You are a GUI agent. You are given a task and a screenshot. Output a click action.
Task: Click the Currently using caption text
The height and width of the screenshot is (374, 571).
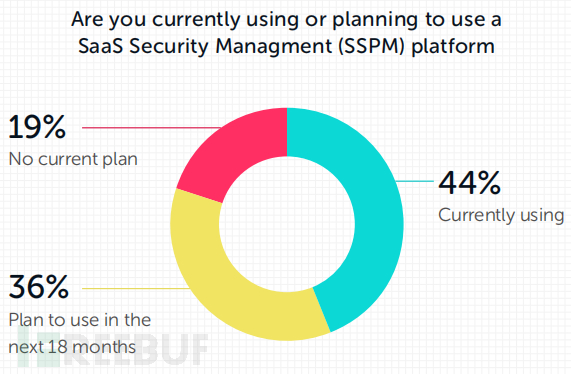tap(501, 215)
